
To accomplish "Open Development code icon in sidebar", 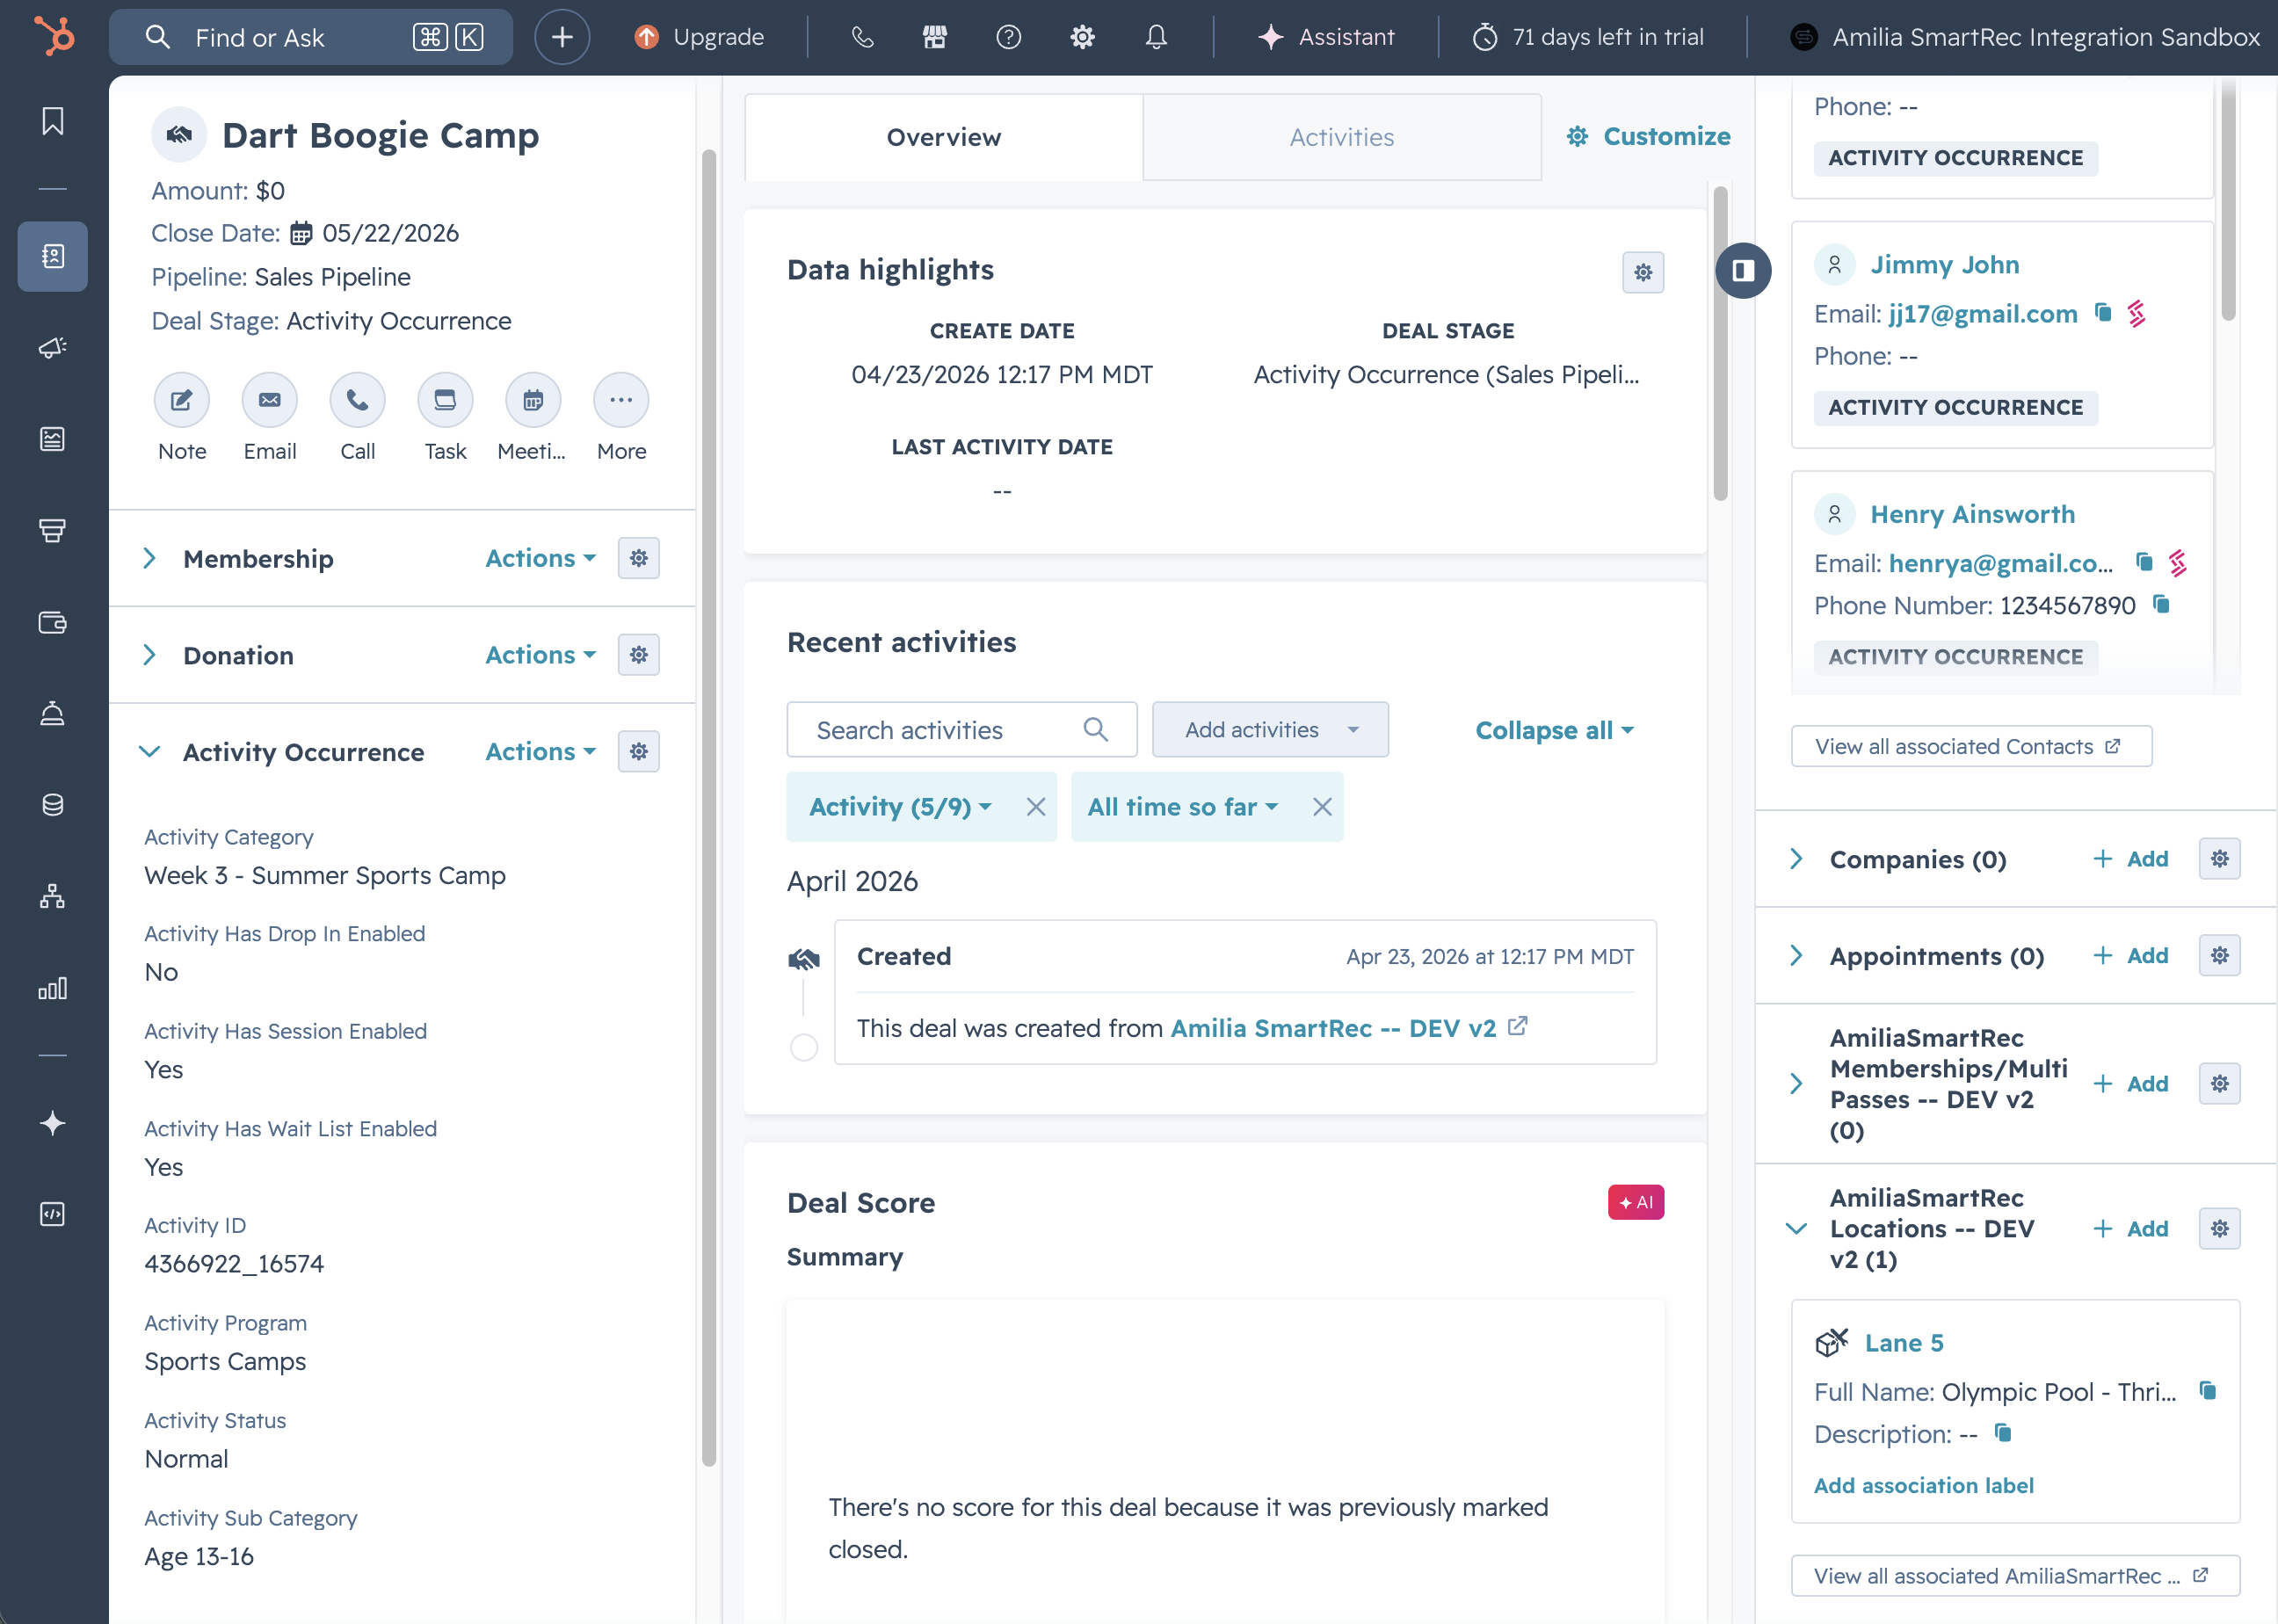I will click(x=53, y=1214).
